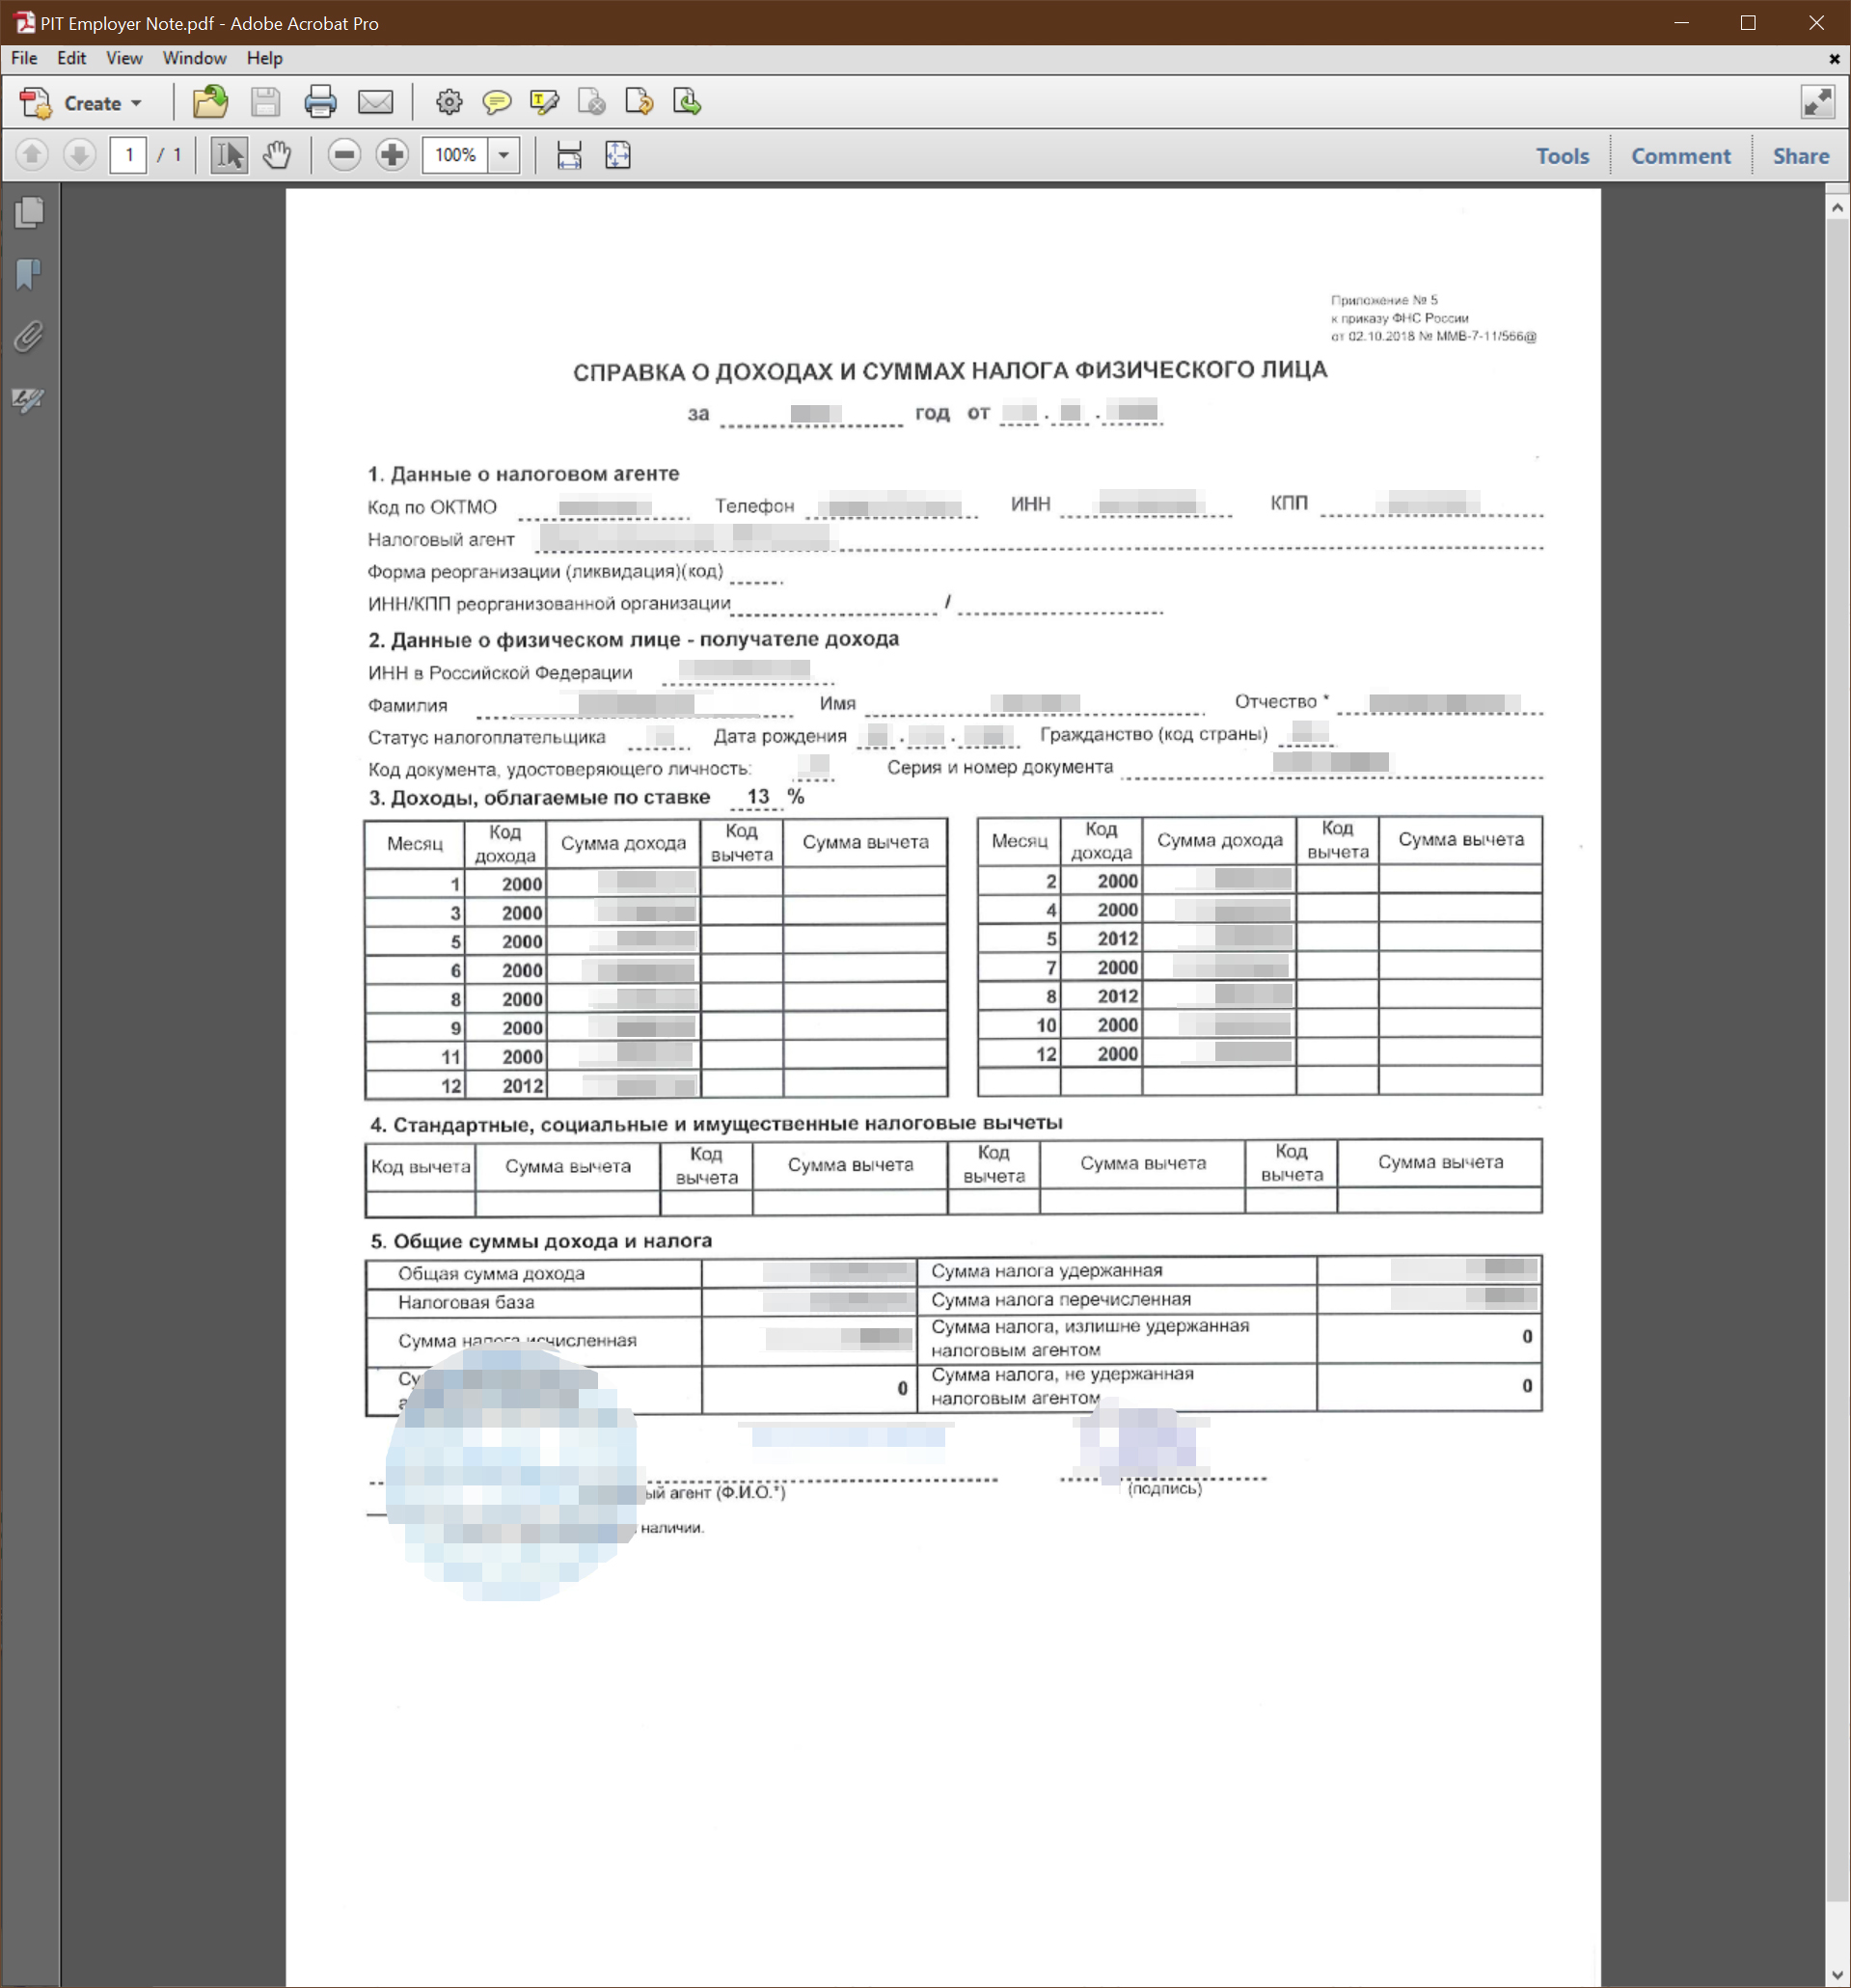
Task: Click the 'Код по ОКТМО' label
Action: [x=432, y=507]
